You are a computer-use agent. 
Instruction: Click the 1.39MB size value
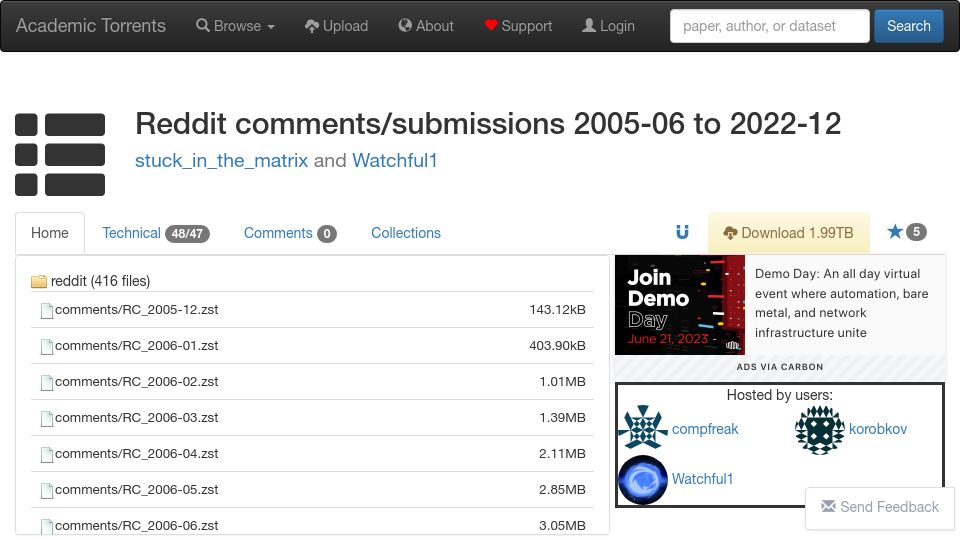562,418
